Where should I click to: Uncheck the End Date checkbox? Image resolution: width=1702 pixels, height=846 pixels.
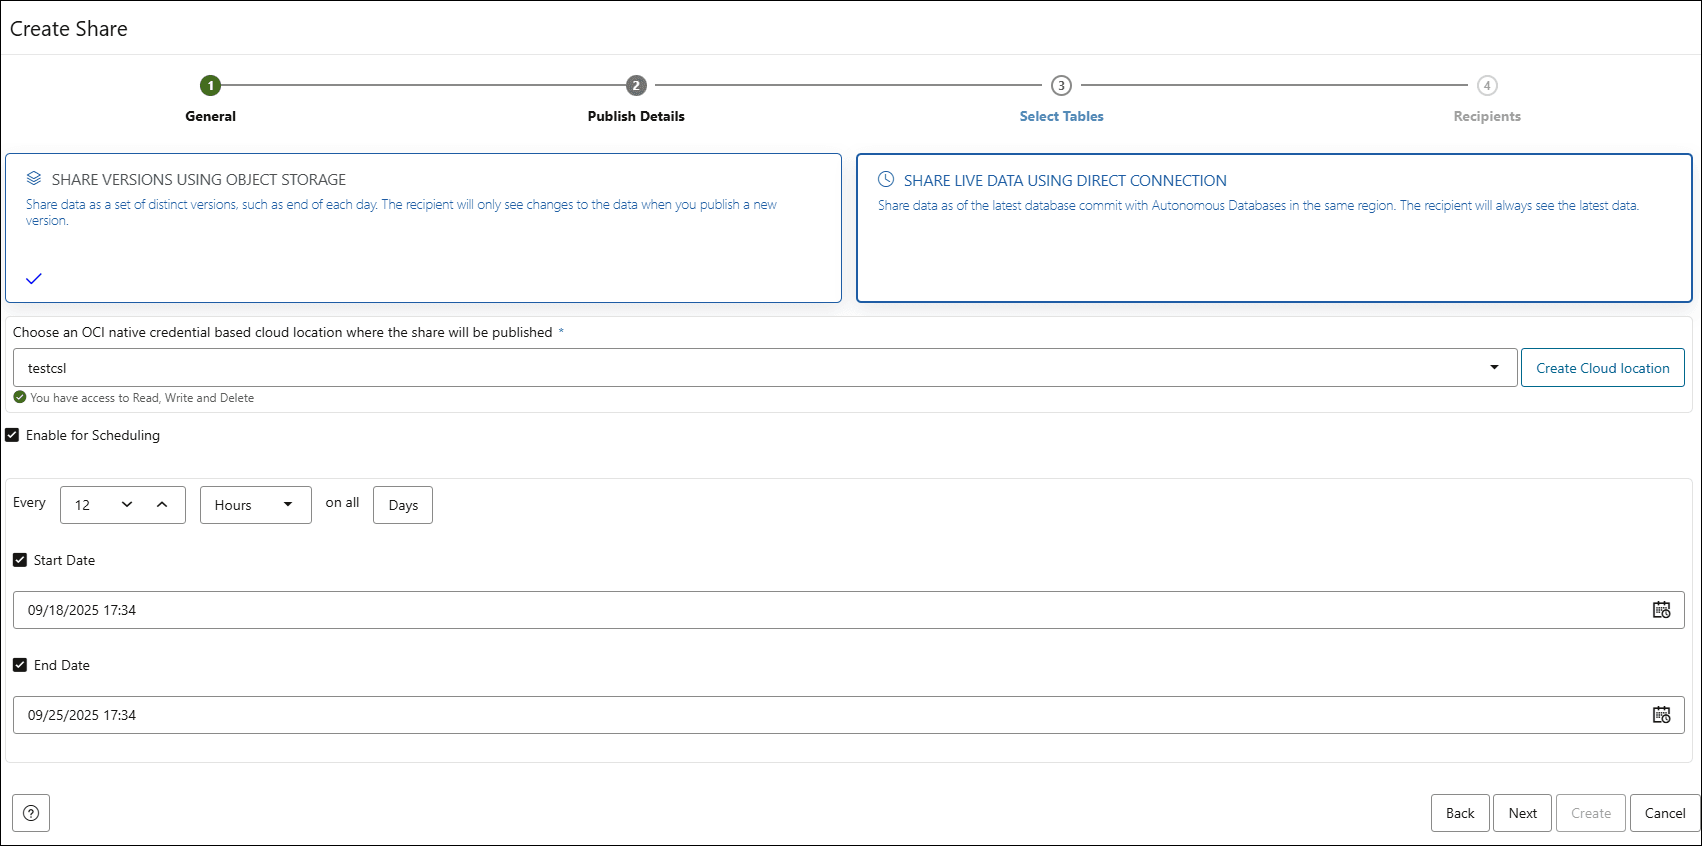tap(20, 665)
